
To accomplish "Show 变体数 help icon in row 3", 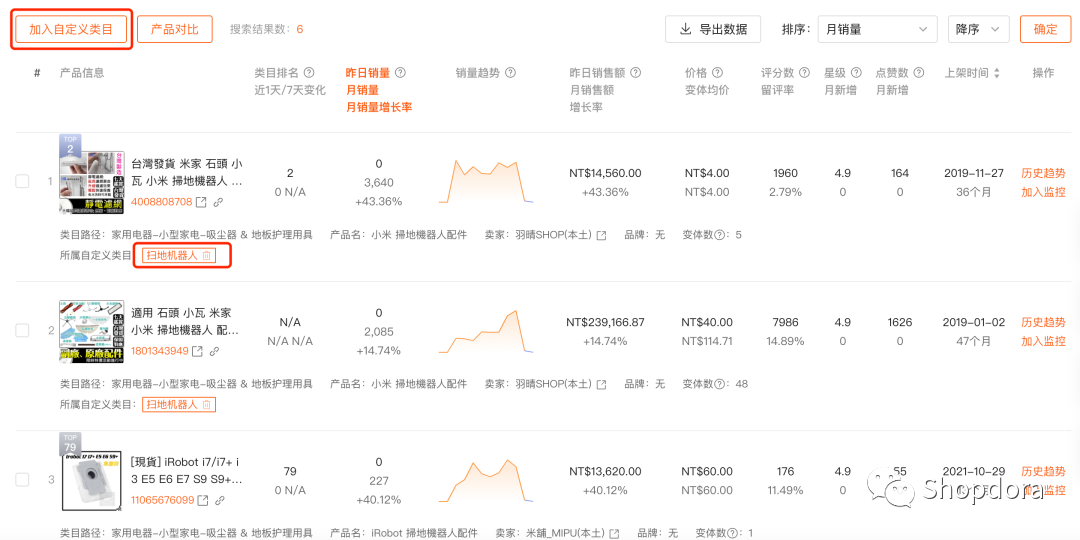I will point(732,533).
